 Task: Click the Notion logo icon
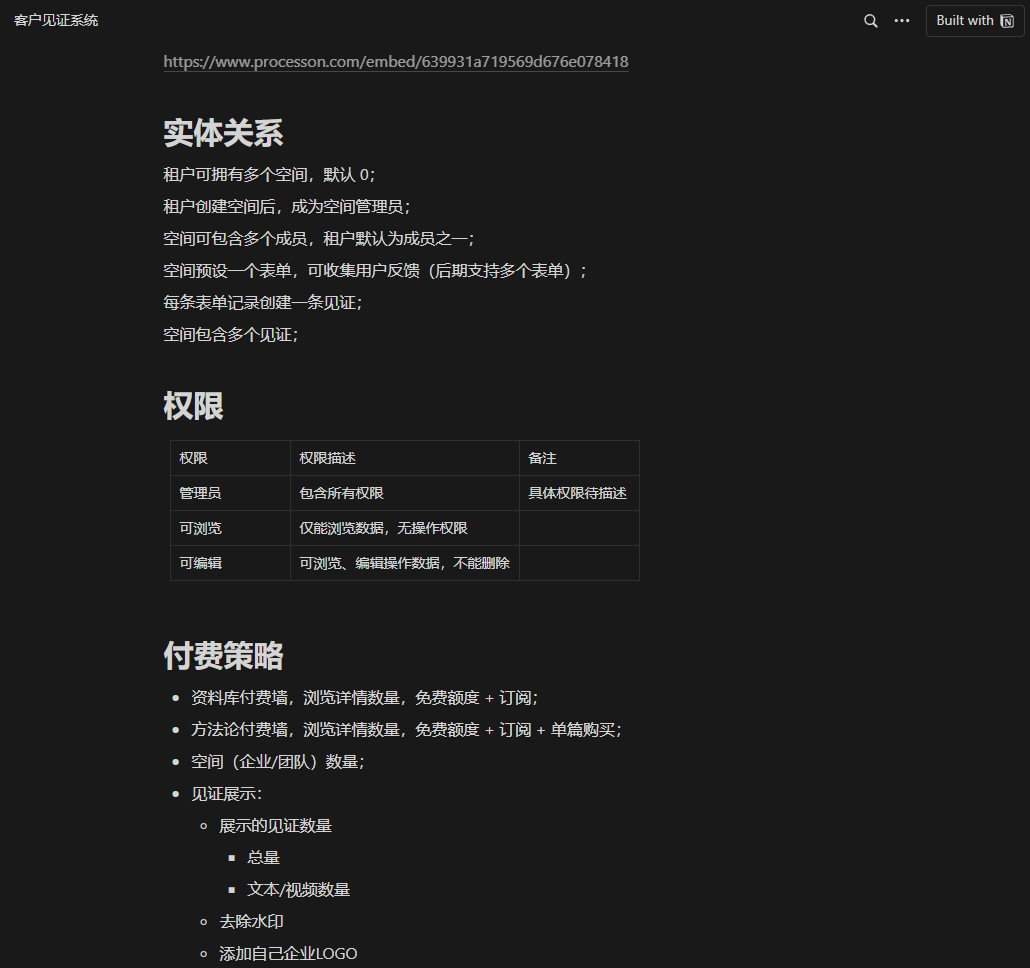pos(1006,21)
